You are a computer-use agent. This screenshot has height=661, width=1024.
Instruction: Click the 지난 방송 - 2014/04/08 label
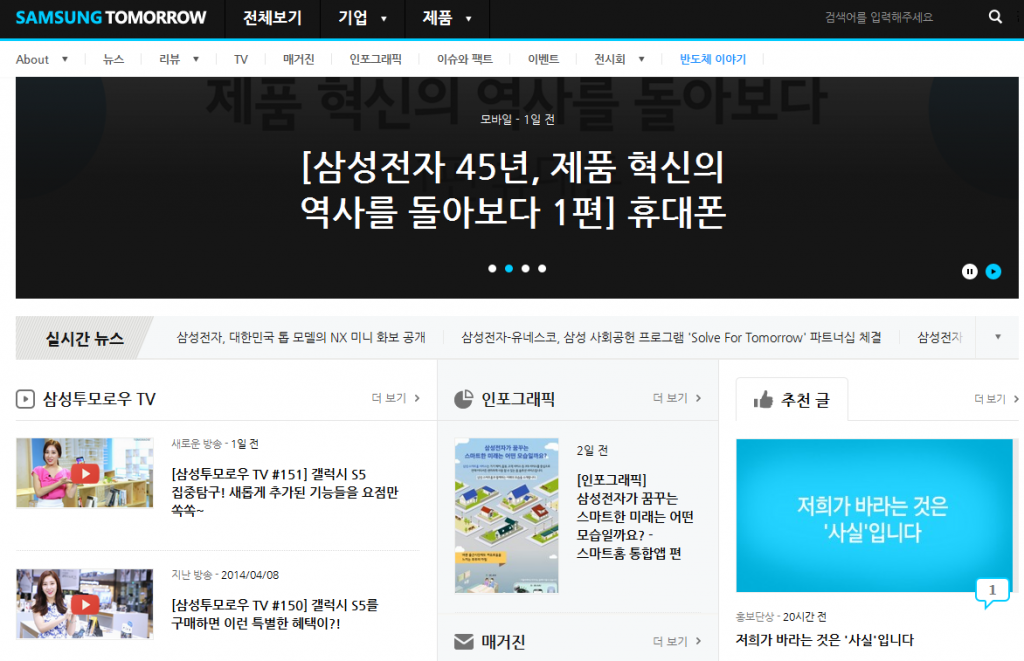coord(225,575)
